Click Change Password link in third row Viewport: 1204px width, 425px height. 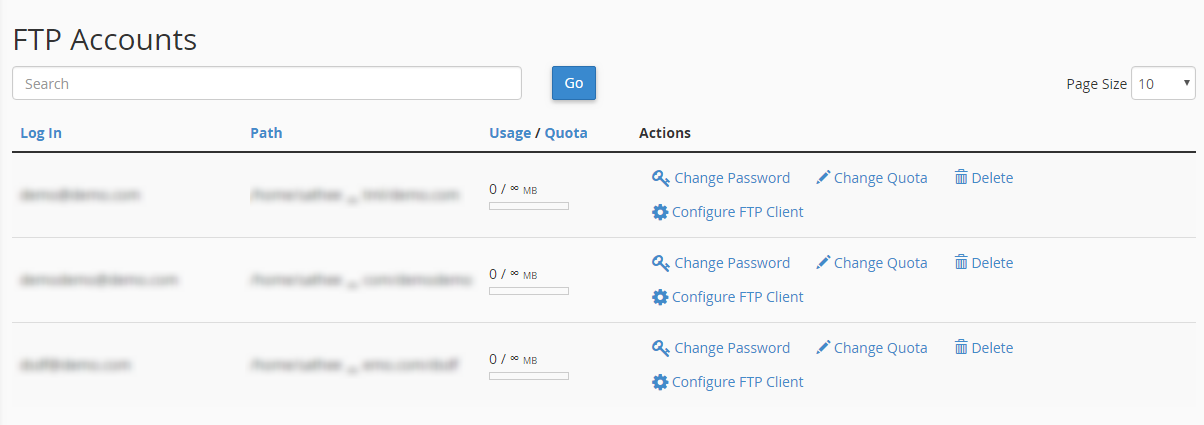tap(732, 348)
